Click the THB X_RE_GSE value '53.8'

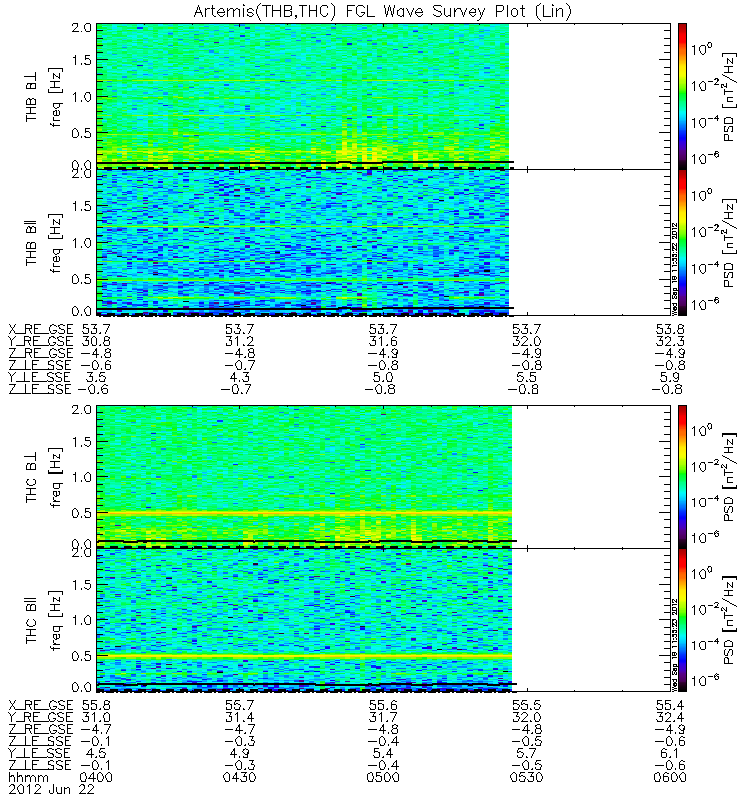[670, 329]
